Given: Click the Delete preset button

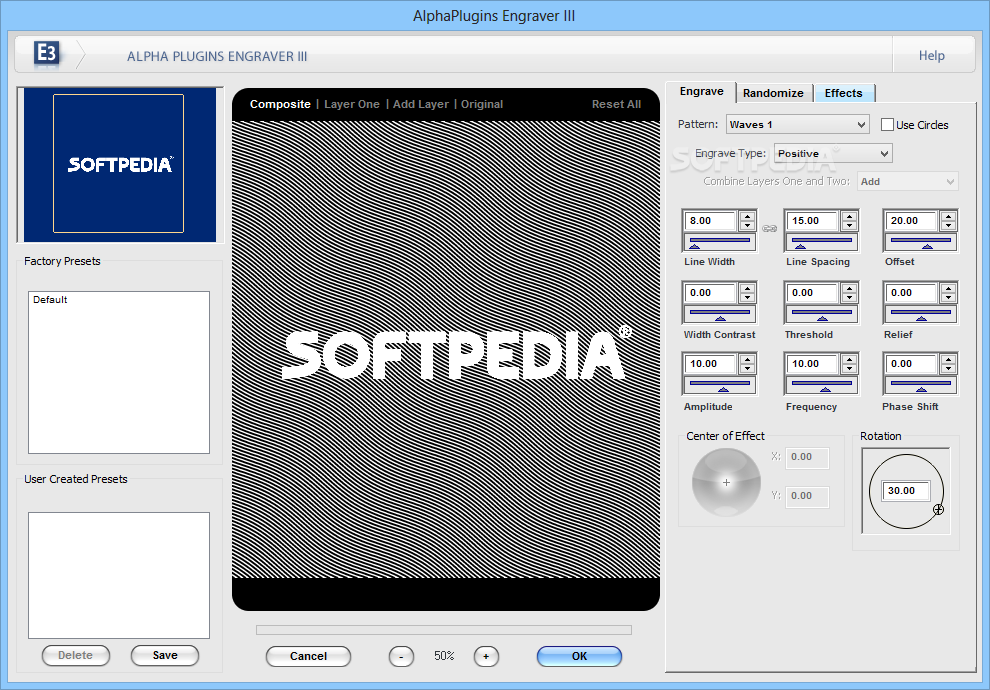Looking at the screenshot, I should click(x=76, y=655).
